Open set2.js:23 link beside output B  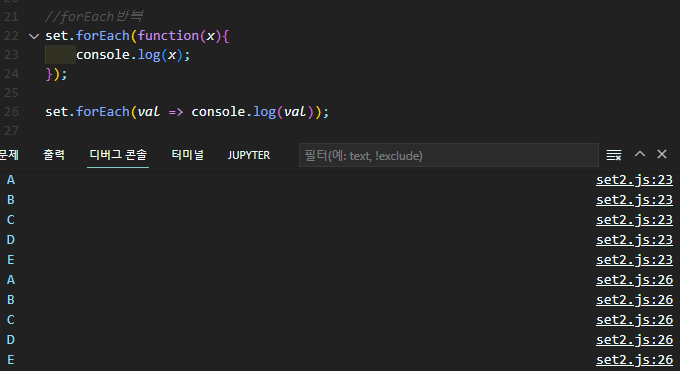pos(634,200)
